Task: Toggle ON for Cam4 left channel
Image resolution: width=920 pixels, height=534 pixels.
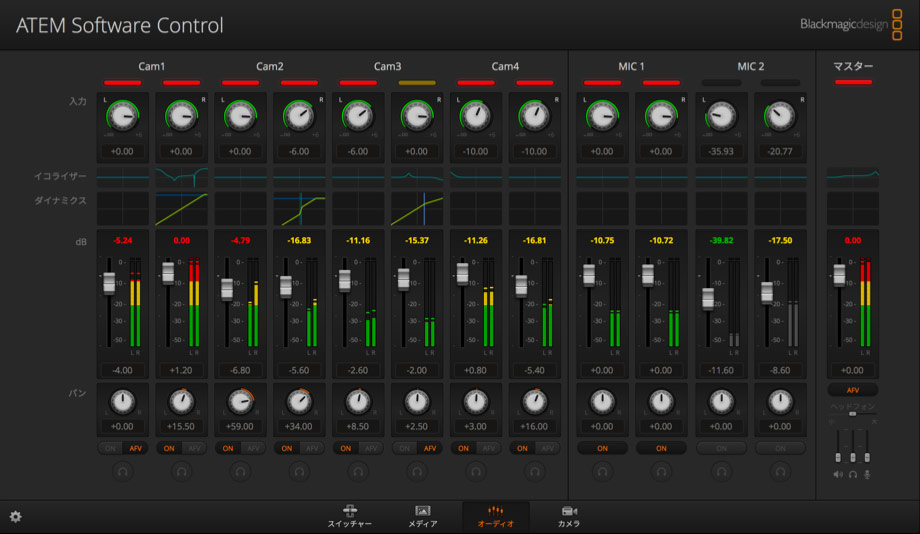Action: 464,448
